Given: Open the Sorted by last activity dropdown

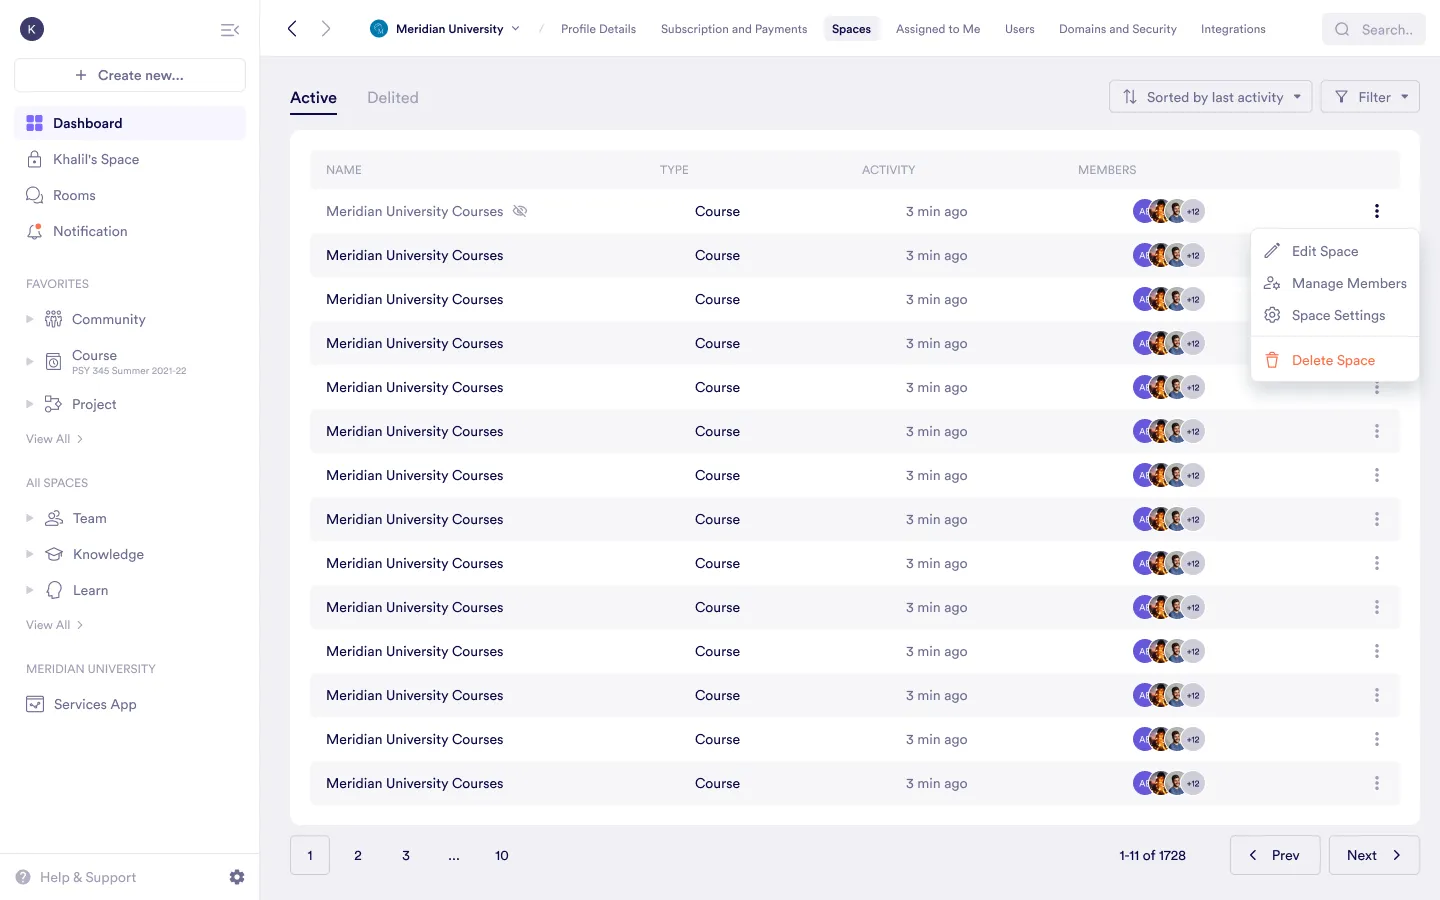Looking at the screenshot, I should (x=1210, y=96).
